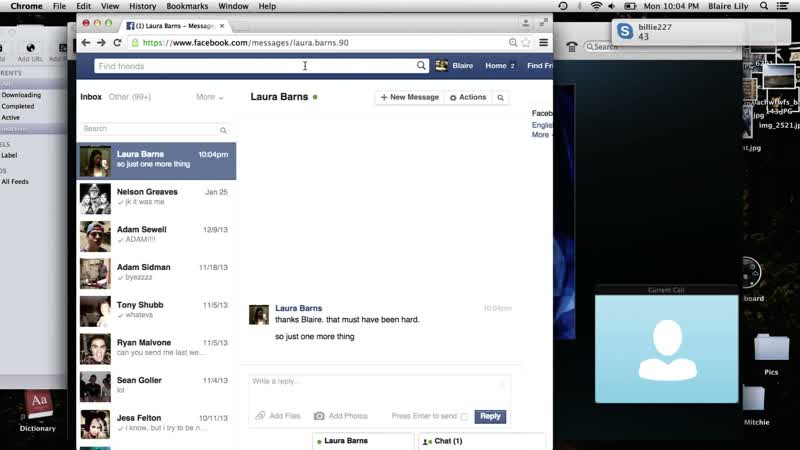800x450 pixels.
Task: Click the volume icon in menu bar
Action: [x=612, y=6]
